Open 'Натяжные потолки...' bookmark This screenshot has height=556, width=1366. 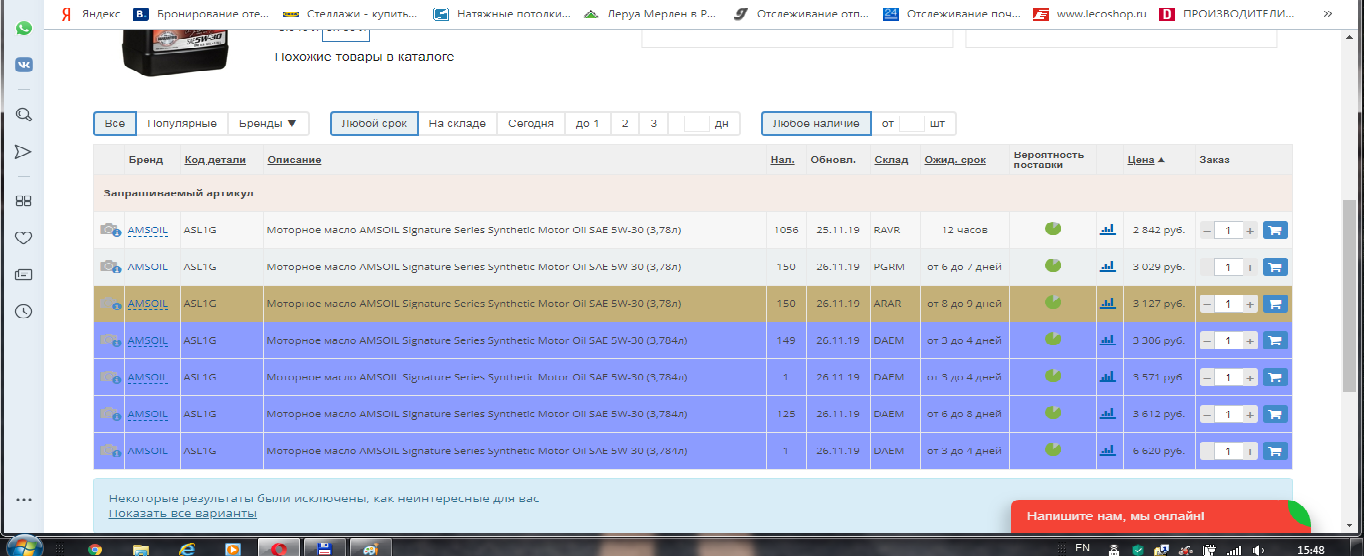502,15
